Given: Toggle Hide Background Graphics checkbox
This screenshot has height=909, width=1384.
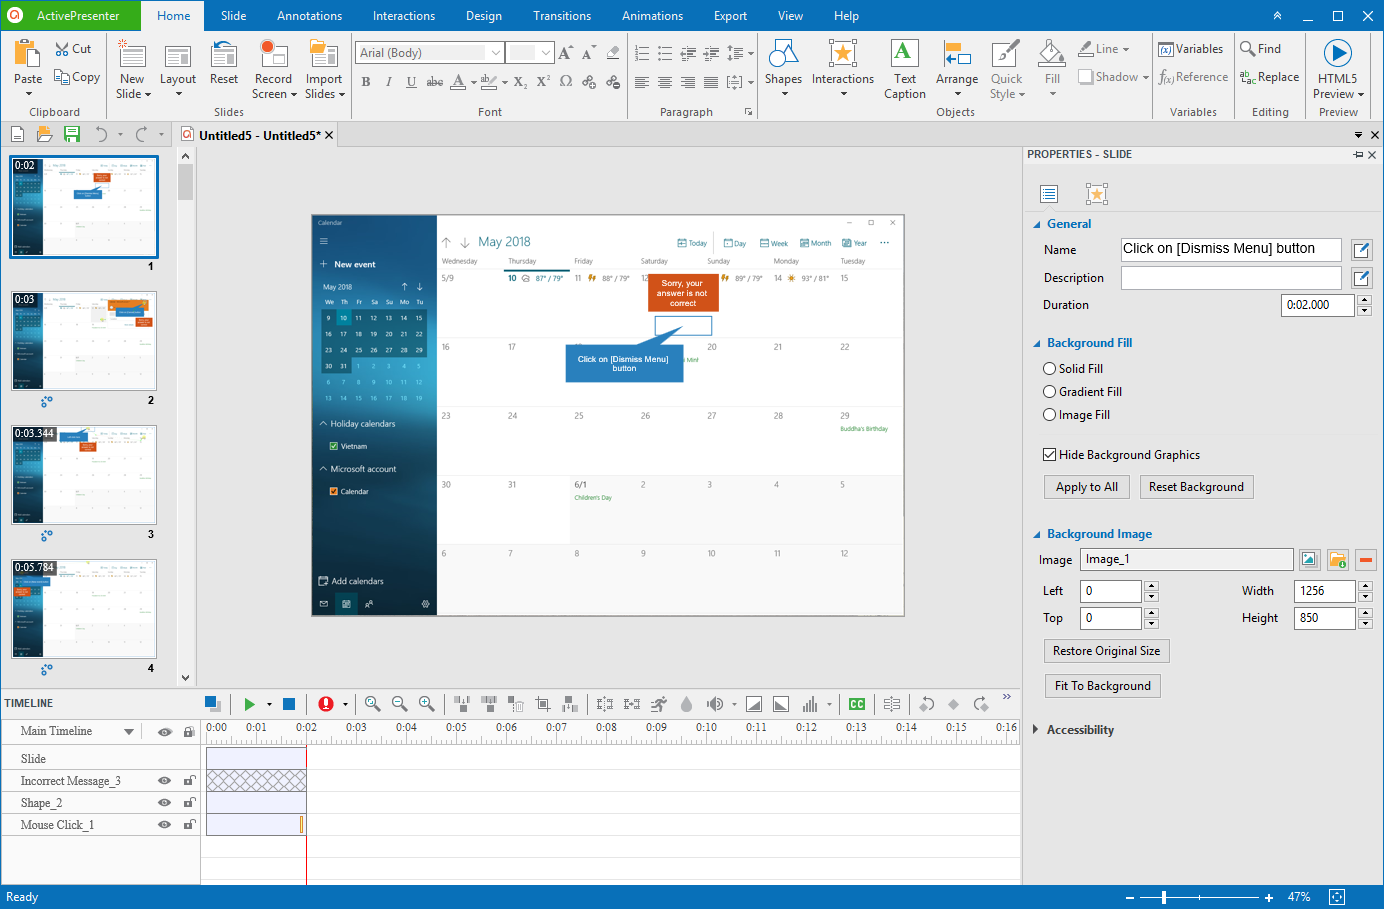Looking at the screenshot, I should pos(1050,455).
